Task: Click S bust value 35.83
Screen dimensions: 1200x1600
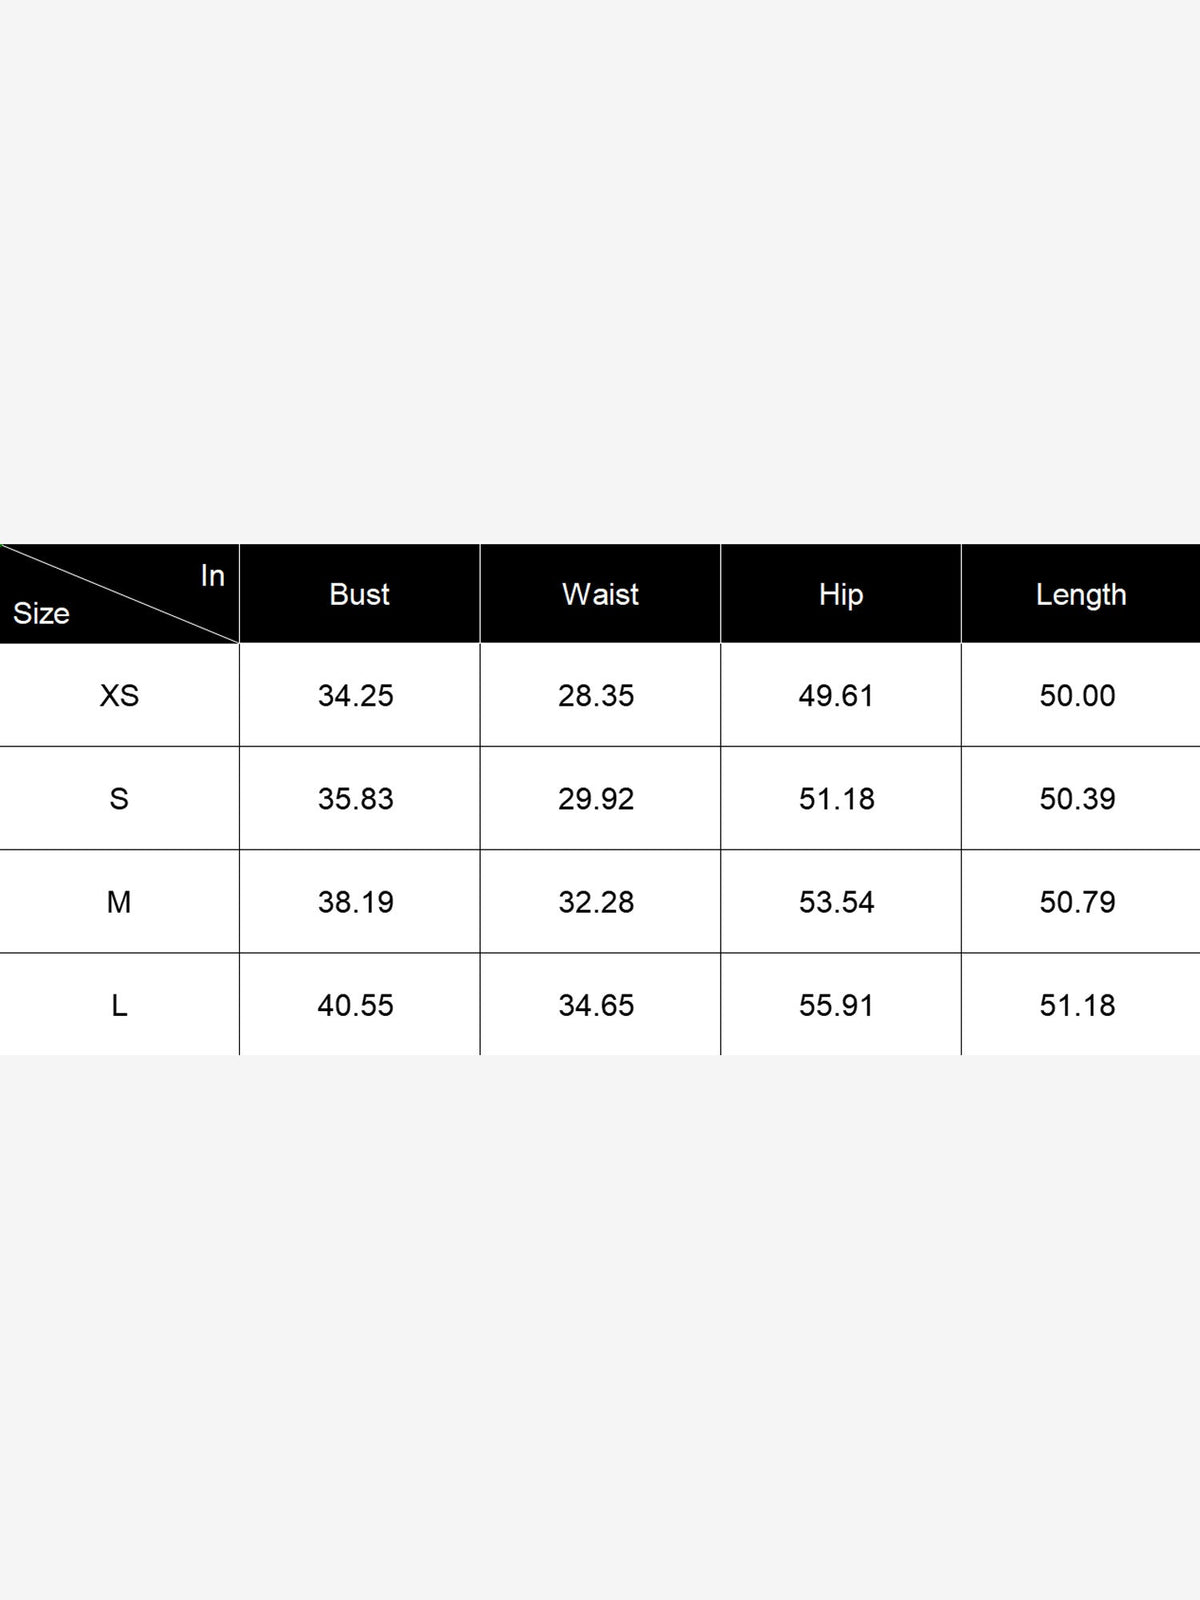Action: 356,798
